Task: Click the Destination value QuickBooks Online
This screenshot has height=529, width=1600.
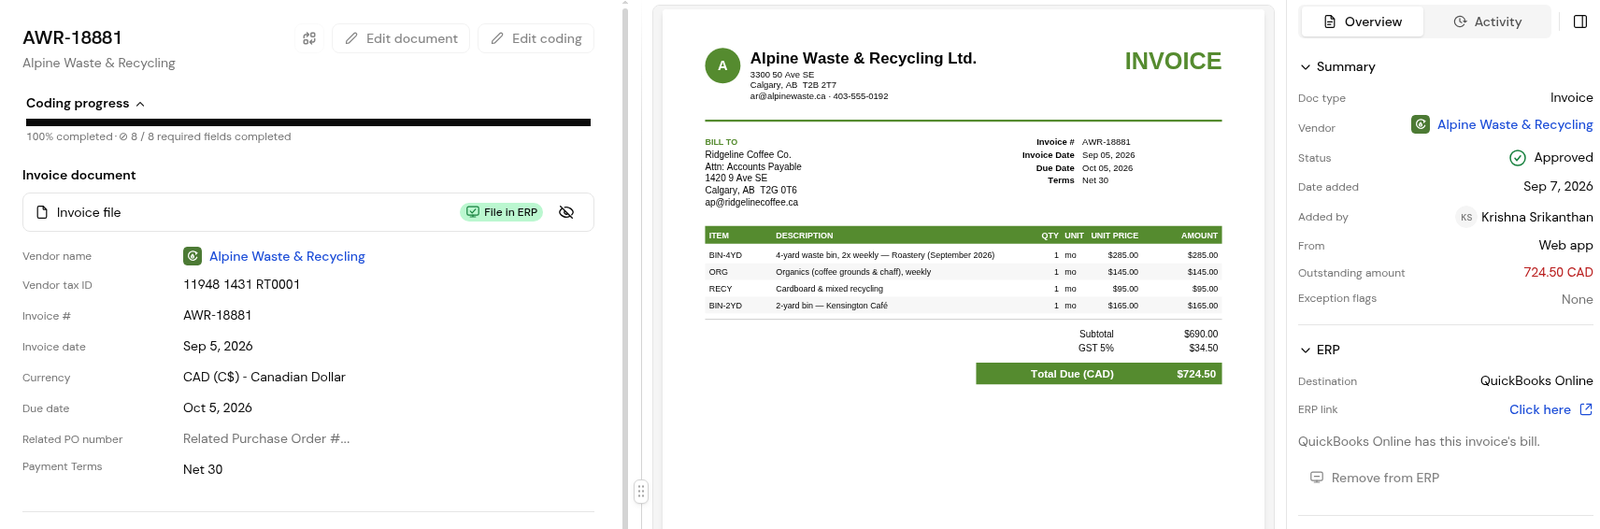Action: click(1536, 381)
